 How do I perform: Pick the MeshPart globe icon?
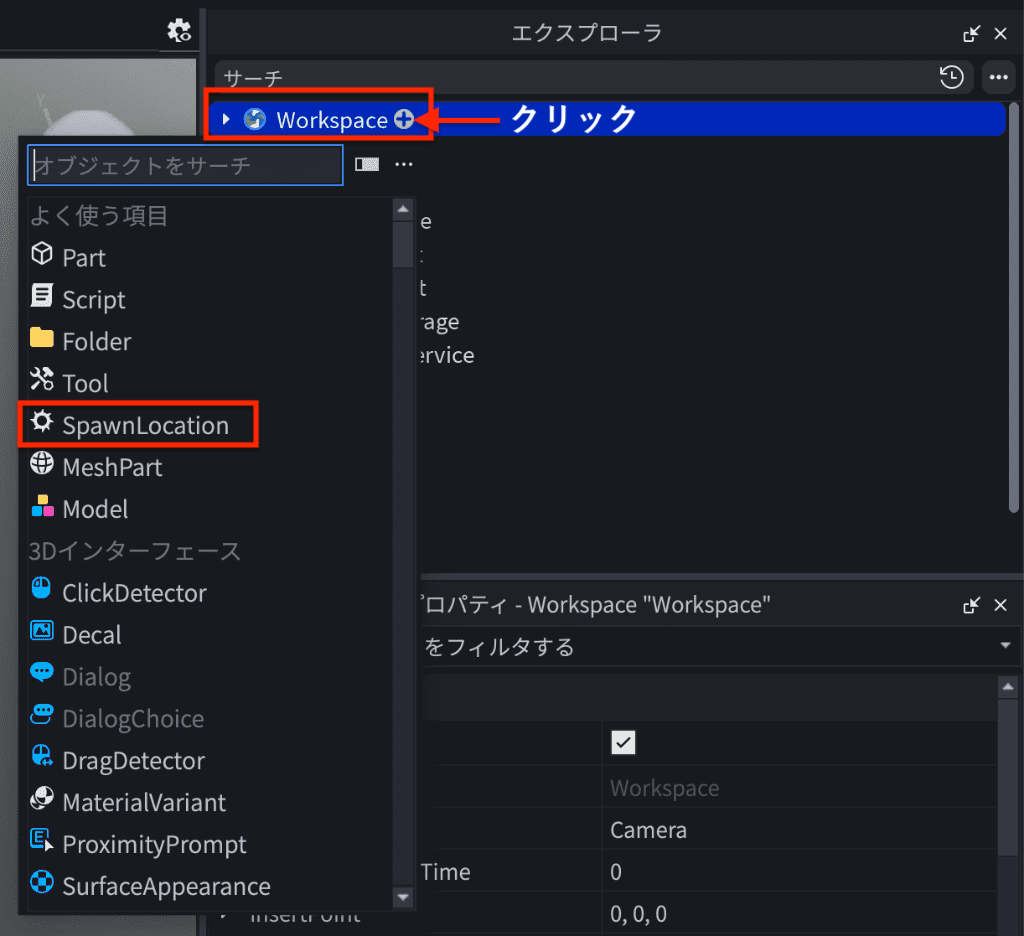(42, 465)
